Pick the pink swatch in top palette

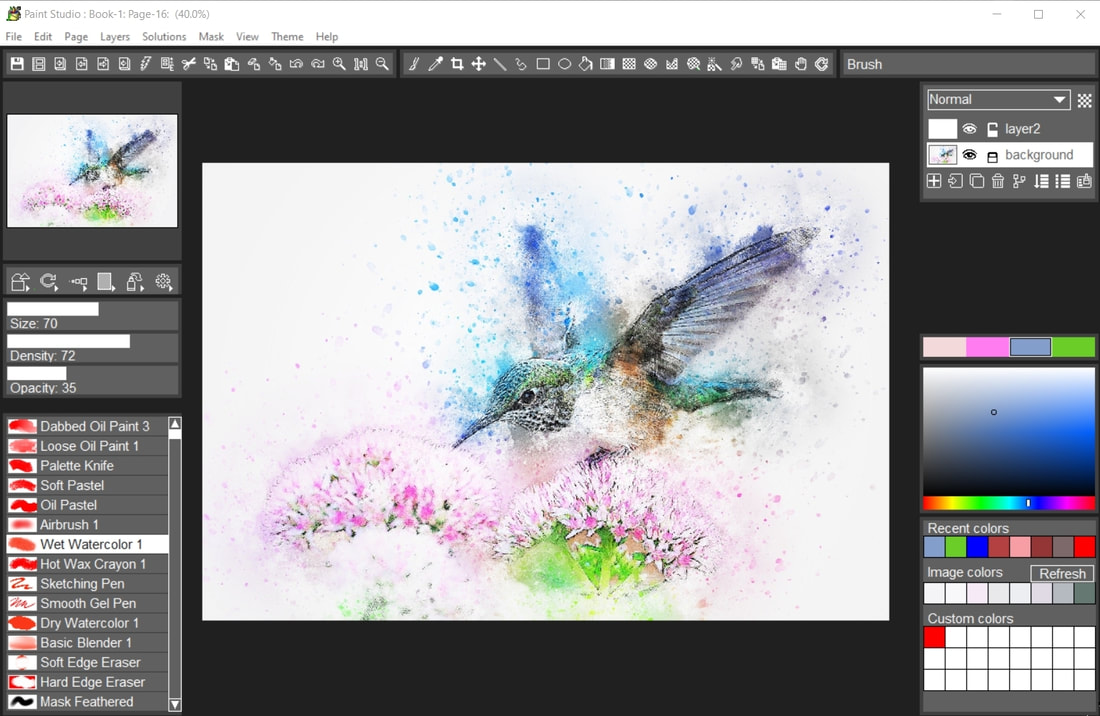click(x=988, y=346)
